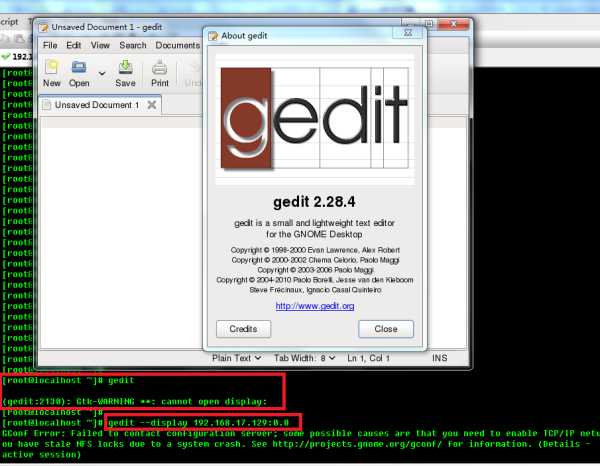The height and width of the screenshot is (466, 600).
Task: Click the INS insert mode indicator
Action: pos(440,358)
